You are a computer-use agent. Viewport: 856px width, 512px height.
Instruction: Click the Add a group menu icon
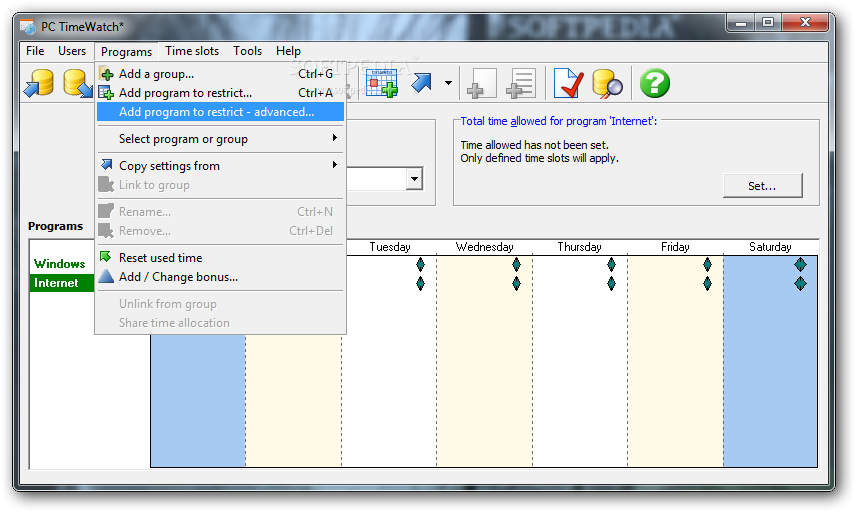(x=106, y=74)
